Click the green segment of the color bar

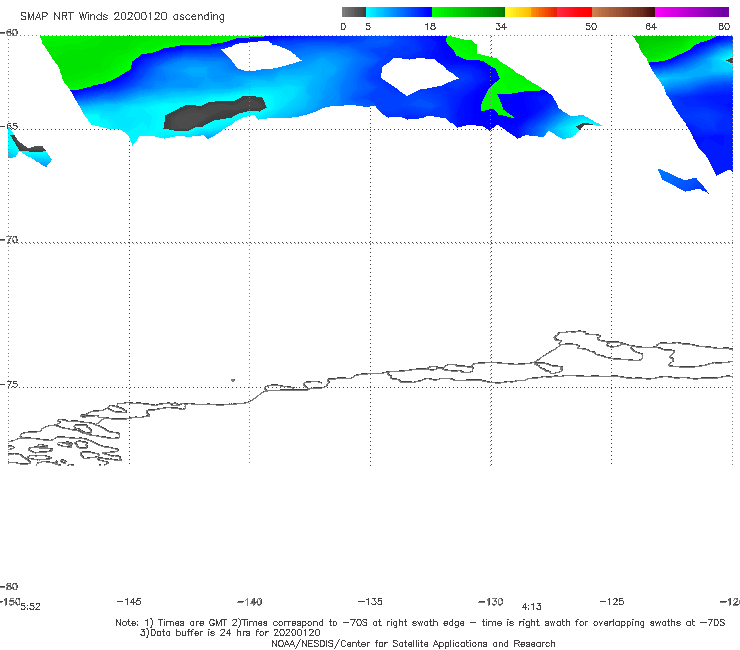(x=468, y=12)
